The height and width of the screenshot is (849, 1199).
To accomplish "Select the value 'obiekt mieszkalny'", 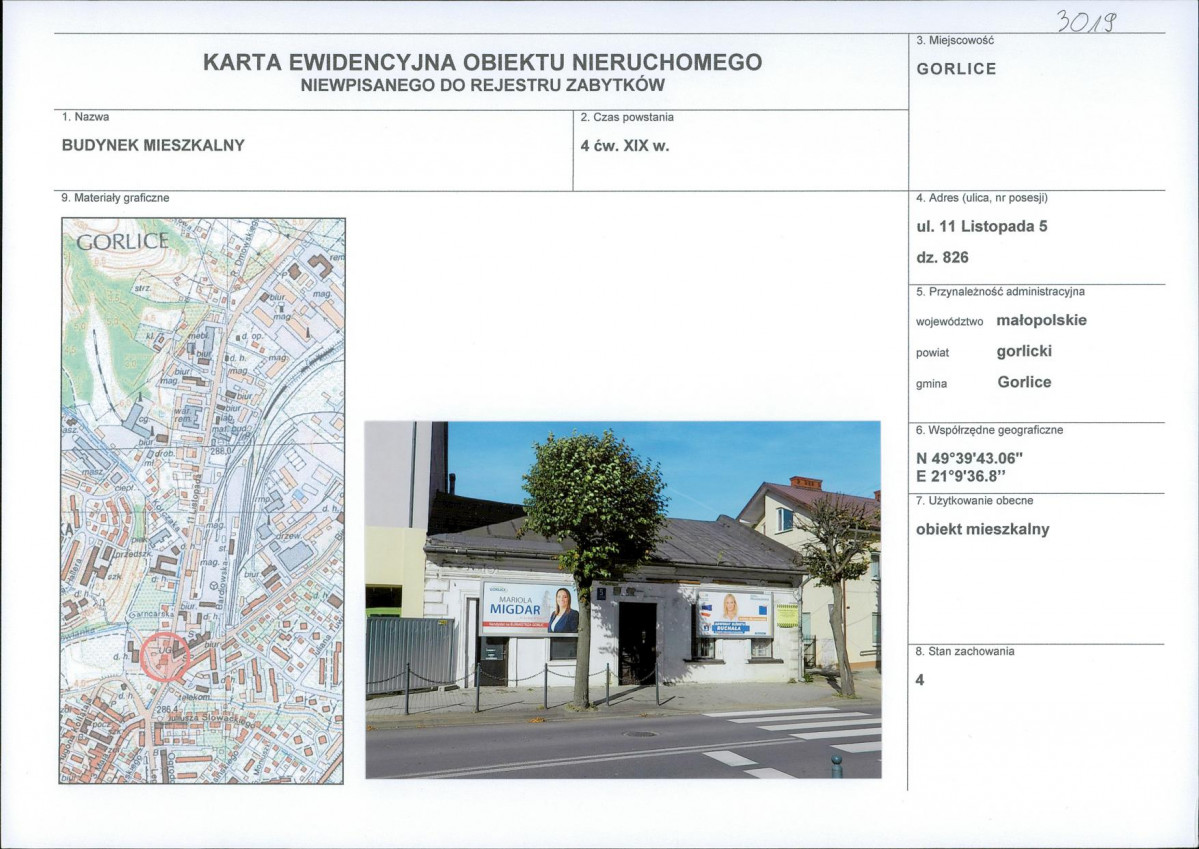I will (983, 529).
